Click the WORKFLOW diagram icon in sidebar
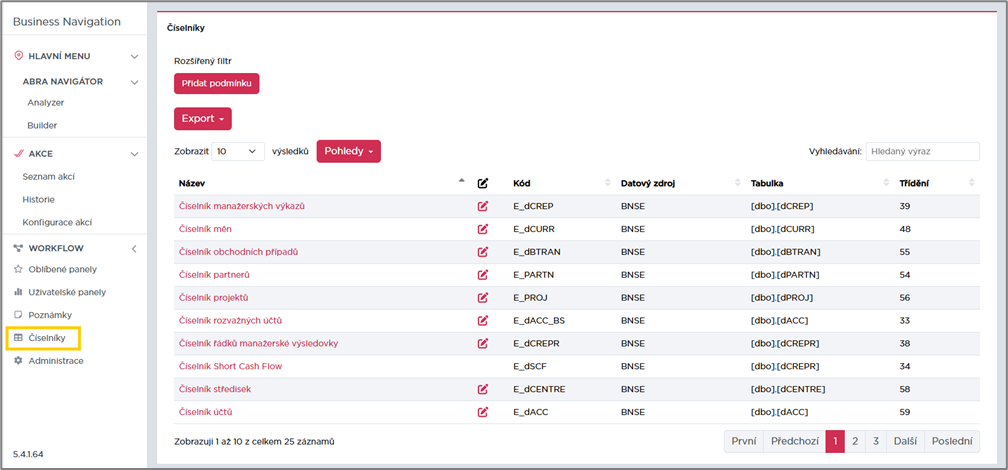 point(18,248)
